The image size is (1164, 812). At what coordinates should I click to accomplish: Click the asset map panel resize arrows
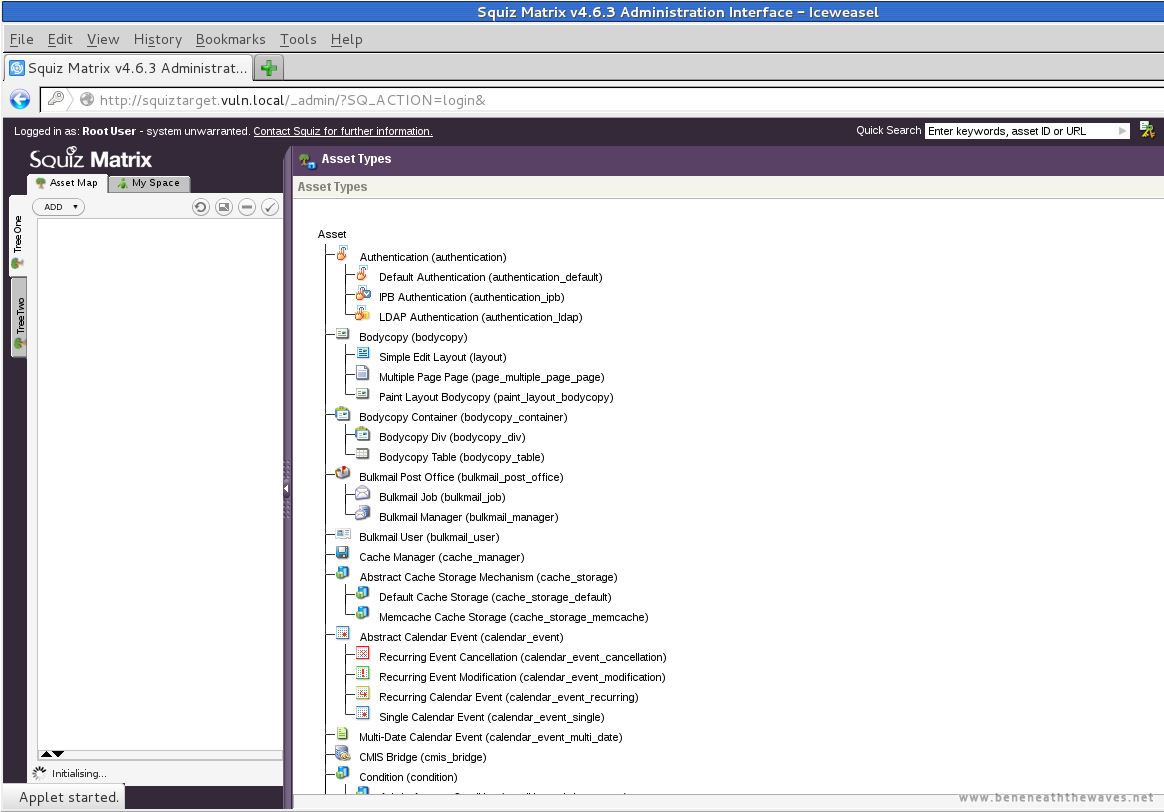[52, 754]
